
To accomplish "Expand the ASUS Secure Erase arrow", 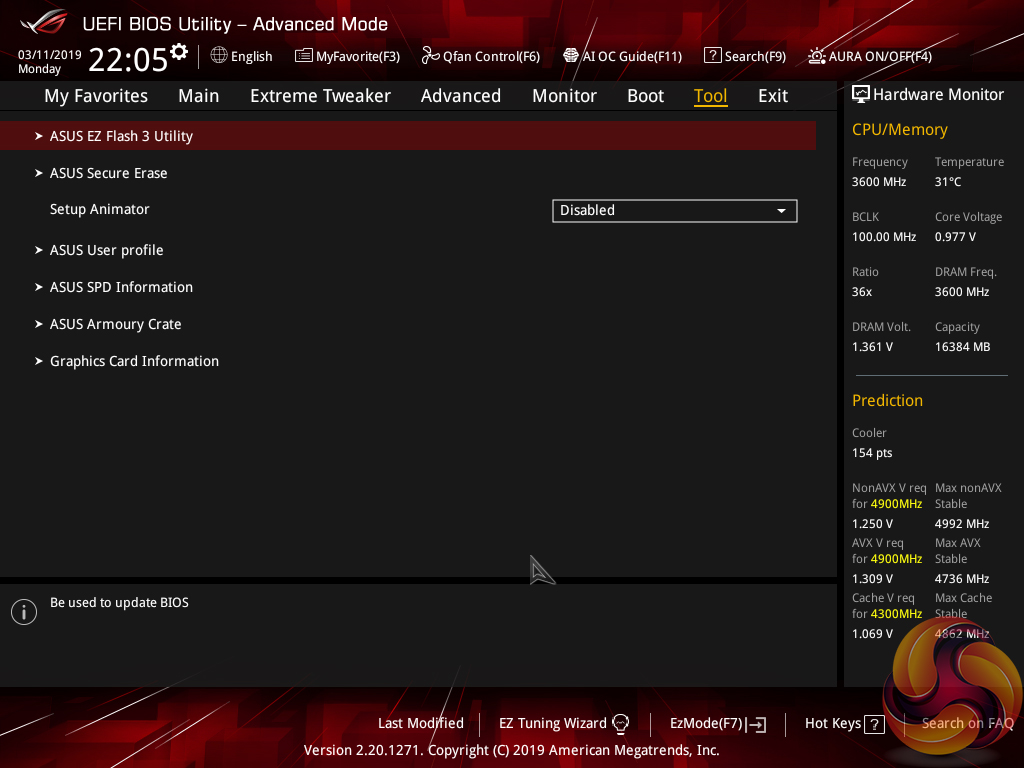I will (39, 173).
